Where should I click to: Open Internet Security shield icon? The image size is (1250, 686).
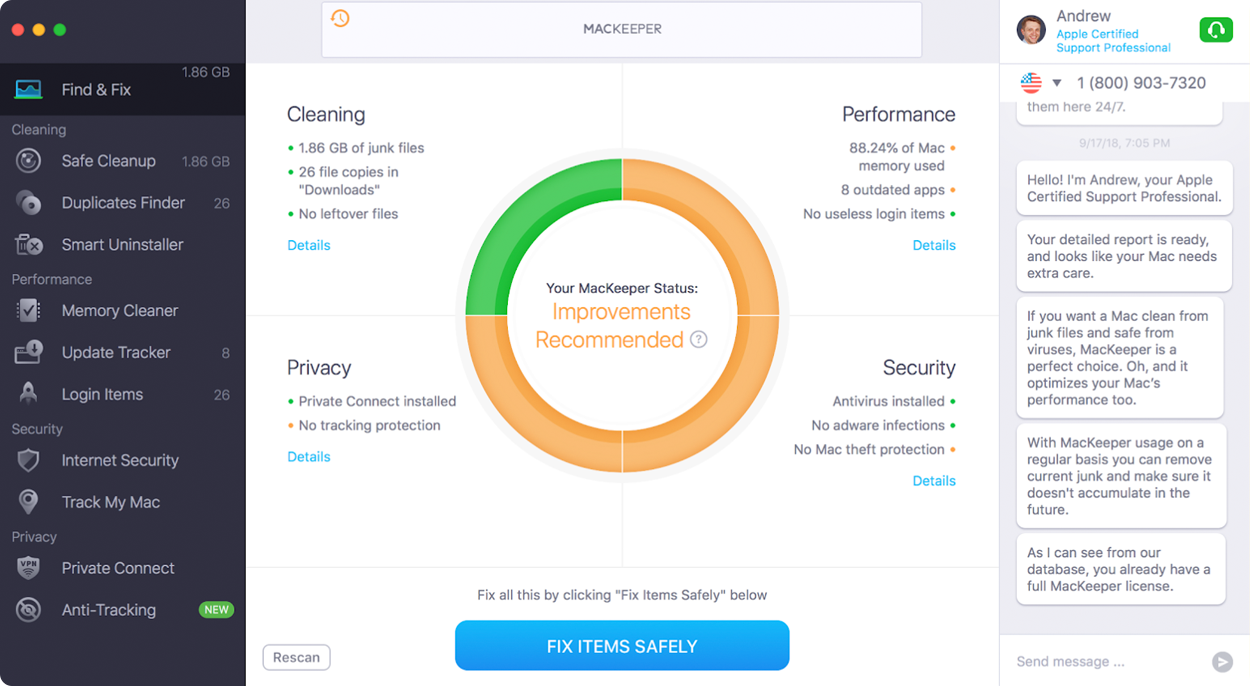[x=28, y=461]
